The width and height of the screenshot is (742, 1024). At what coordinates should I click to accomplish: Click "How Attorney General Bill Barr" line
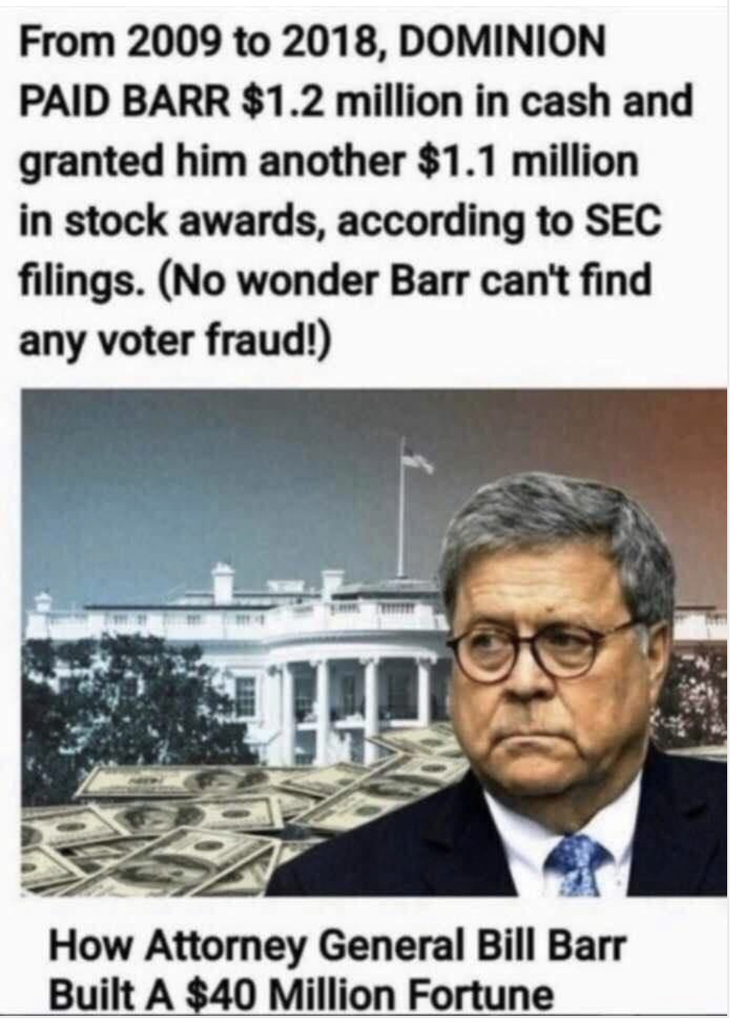(338, 947)
